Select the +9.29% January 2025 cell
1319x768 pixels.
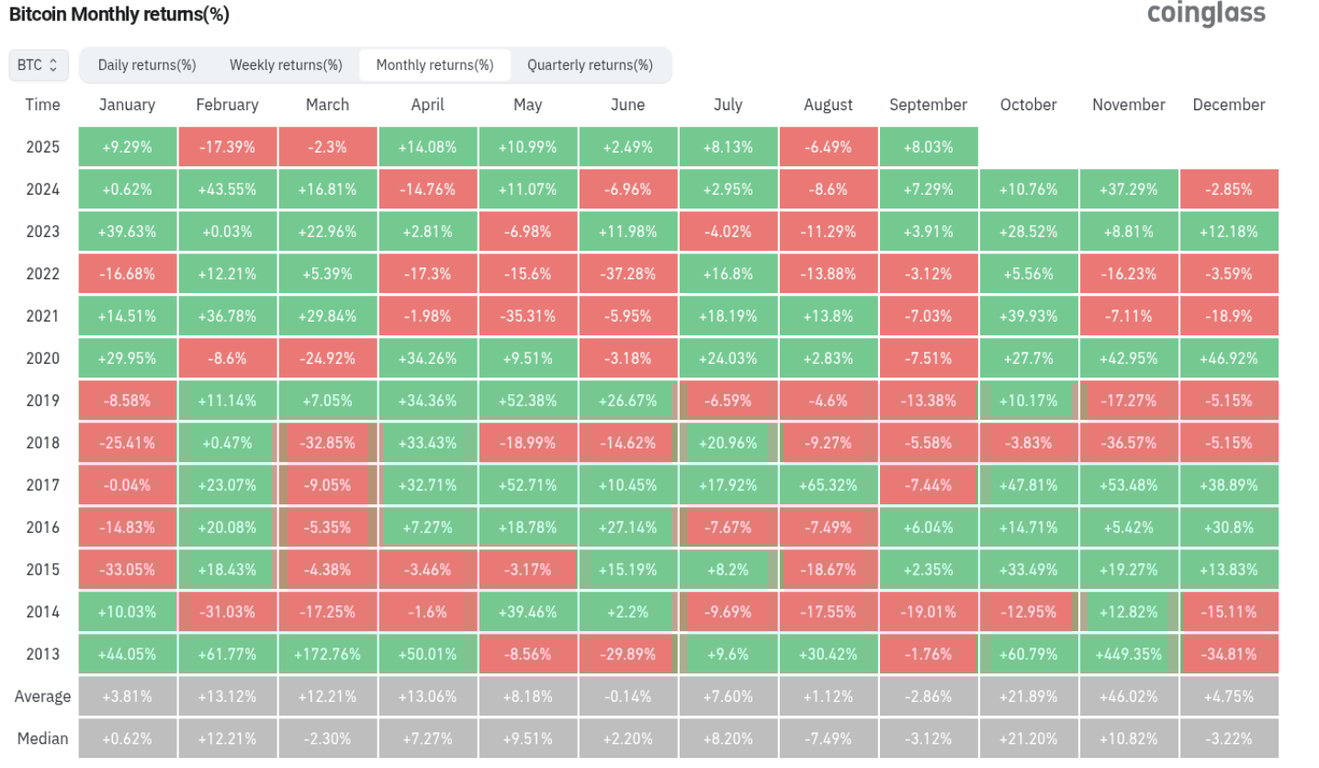(127, 146)
